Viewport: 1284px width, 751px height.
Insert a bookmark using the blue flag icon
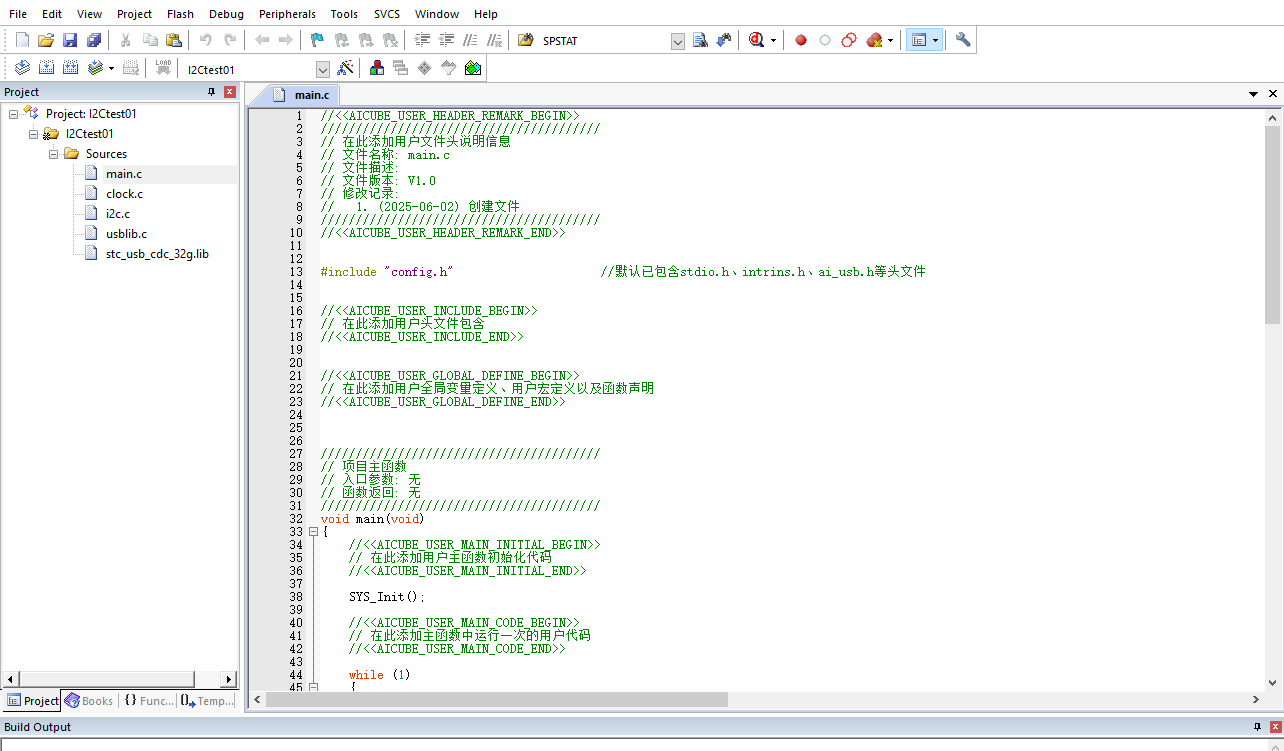318,40
